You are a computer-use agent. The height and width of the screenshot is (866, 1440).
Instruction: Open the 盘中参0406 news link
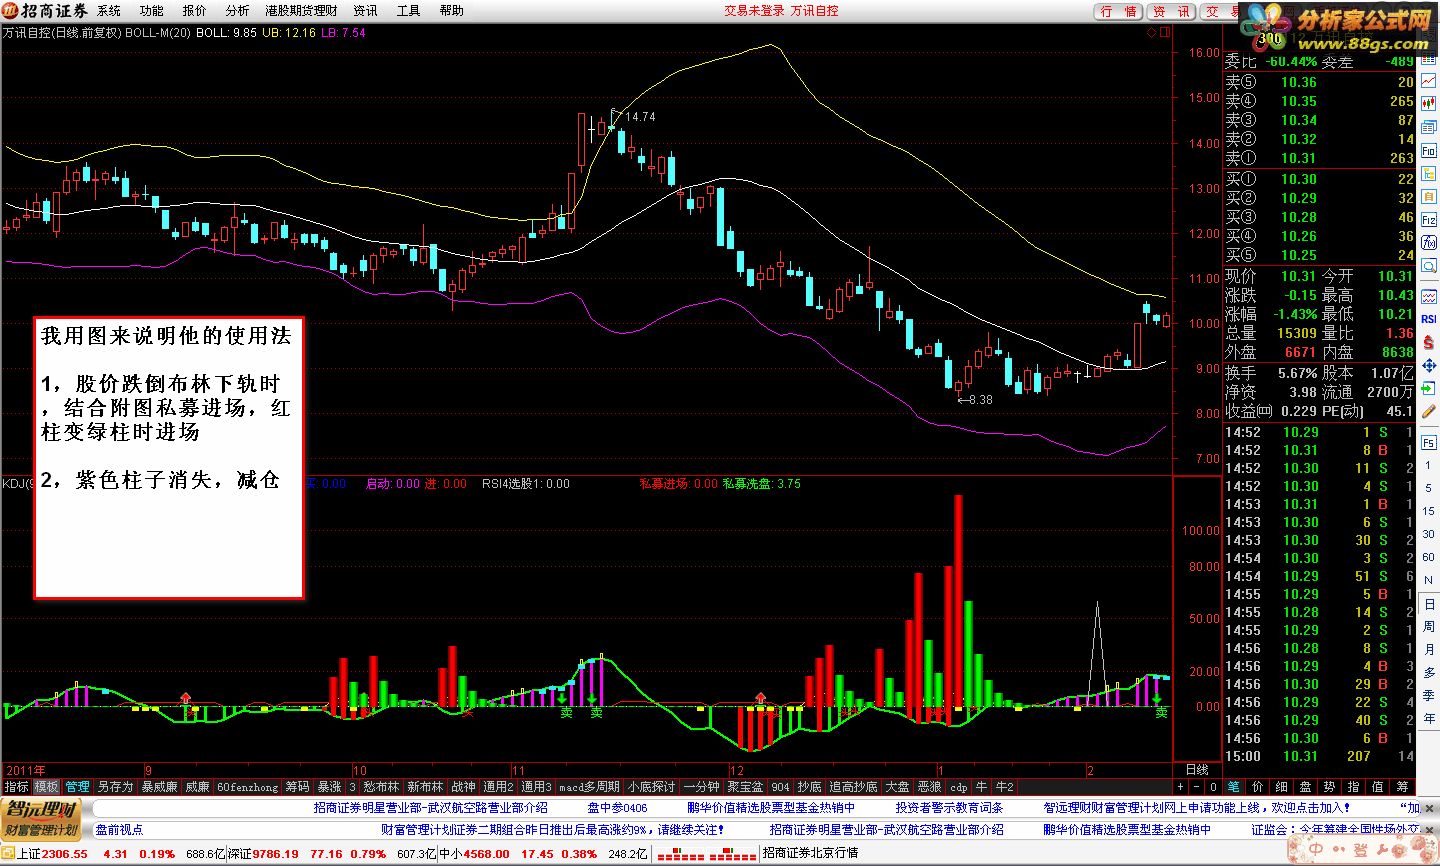(x=617, y=807)
